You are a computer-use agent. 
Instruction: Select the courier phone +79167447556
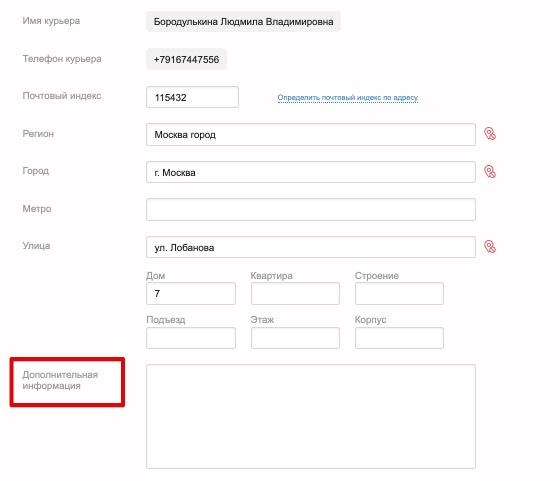point(186,59)
